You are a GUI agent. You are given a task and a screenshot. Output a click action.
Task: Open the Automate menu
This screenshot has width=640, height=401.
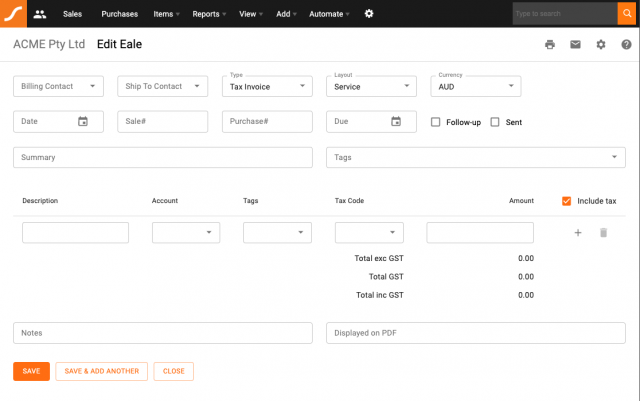coord(329,14)
